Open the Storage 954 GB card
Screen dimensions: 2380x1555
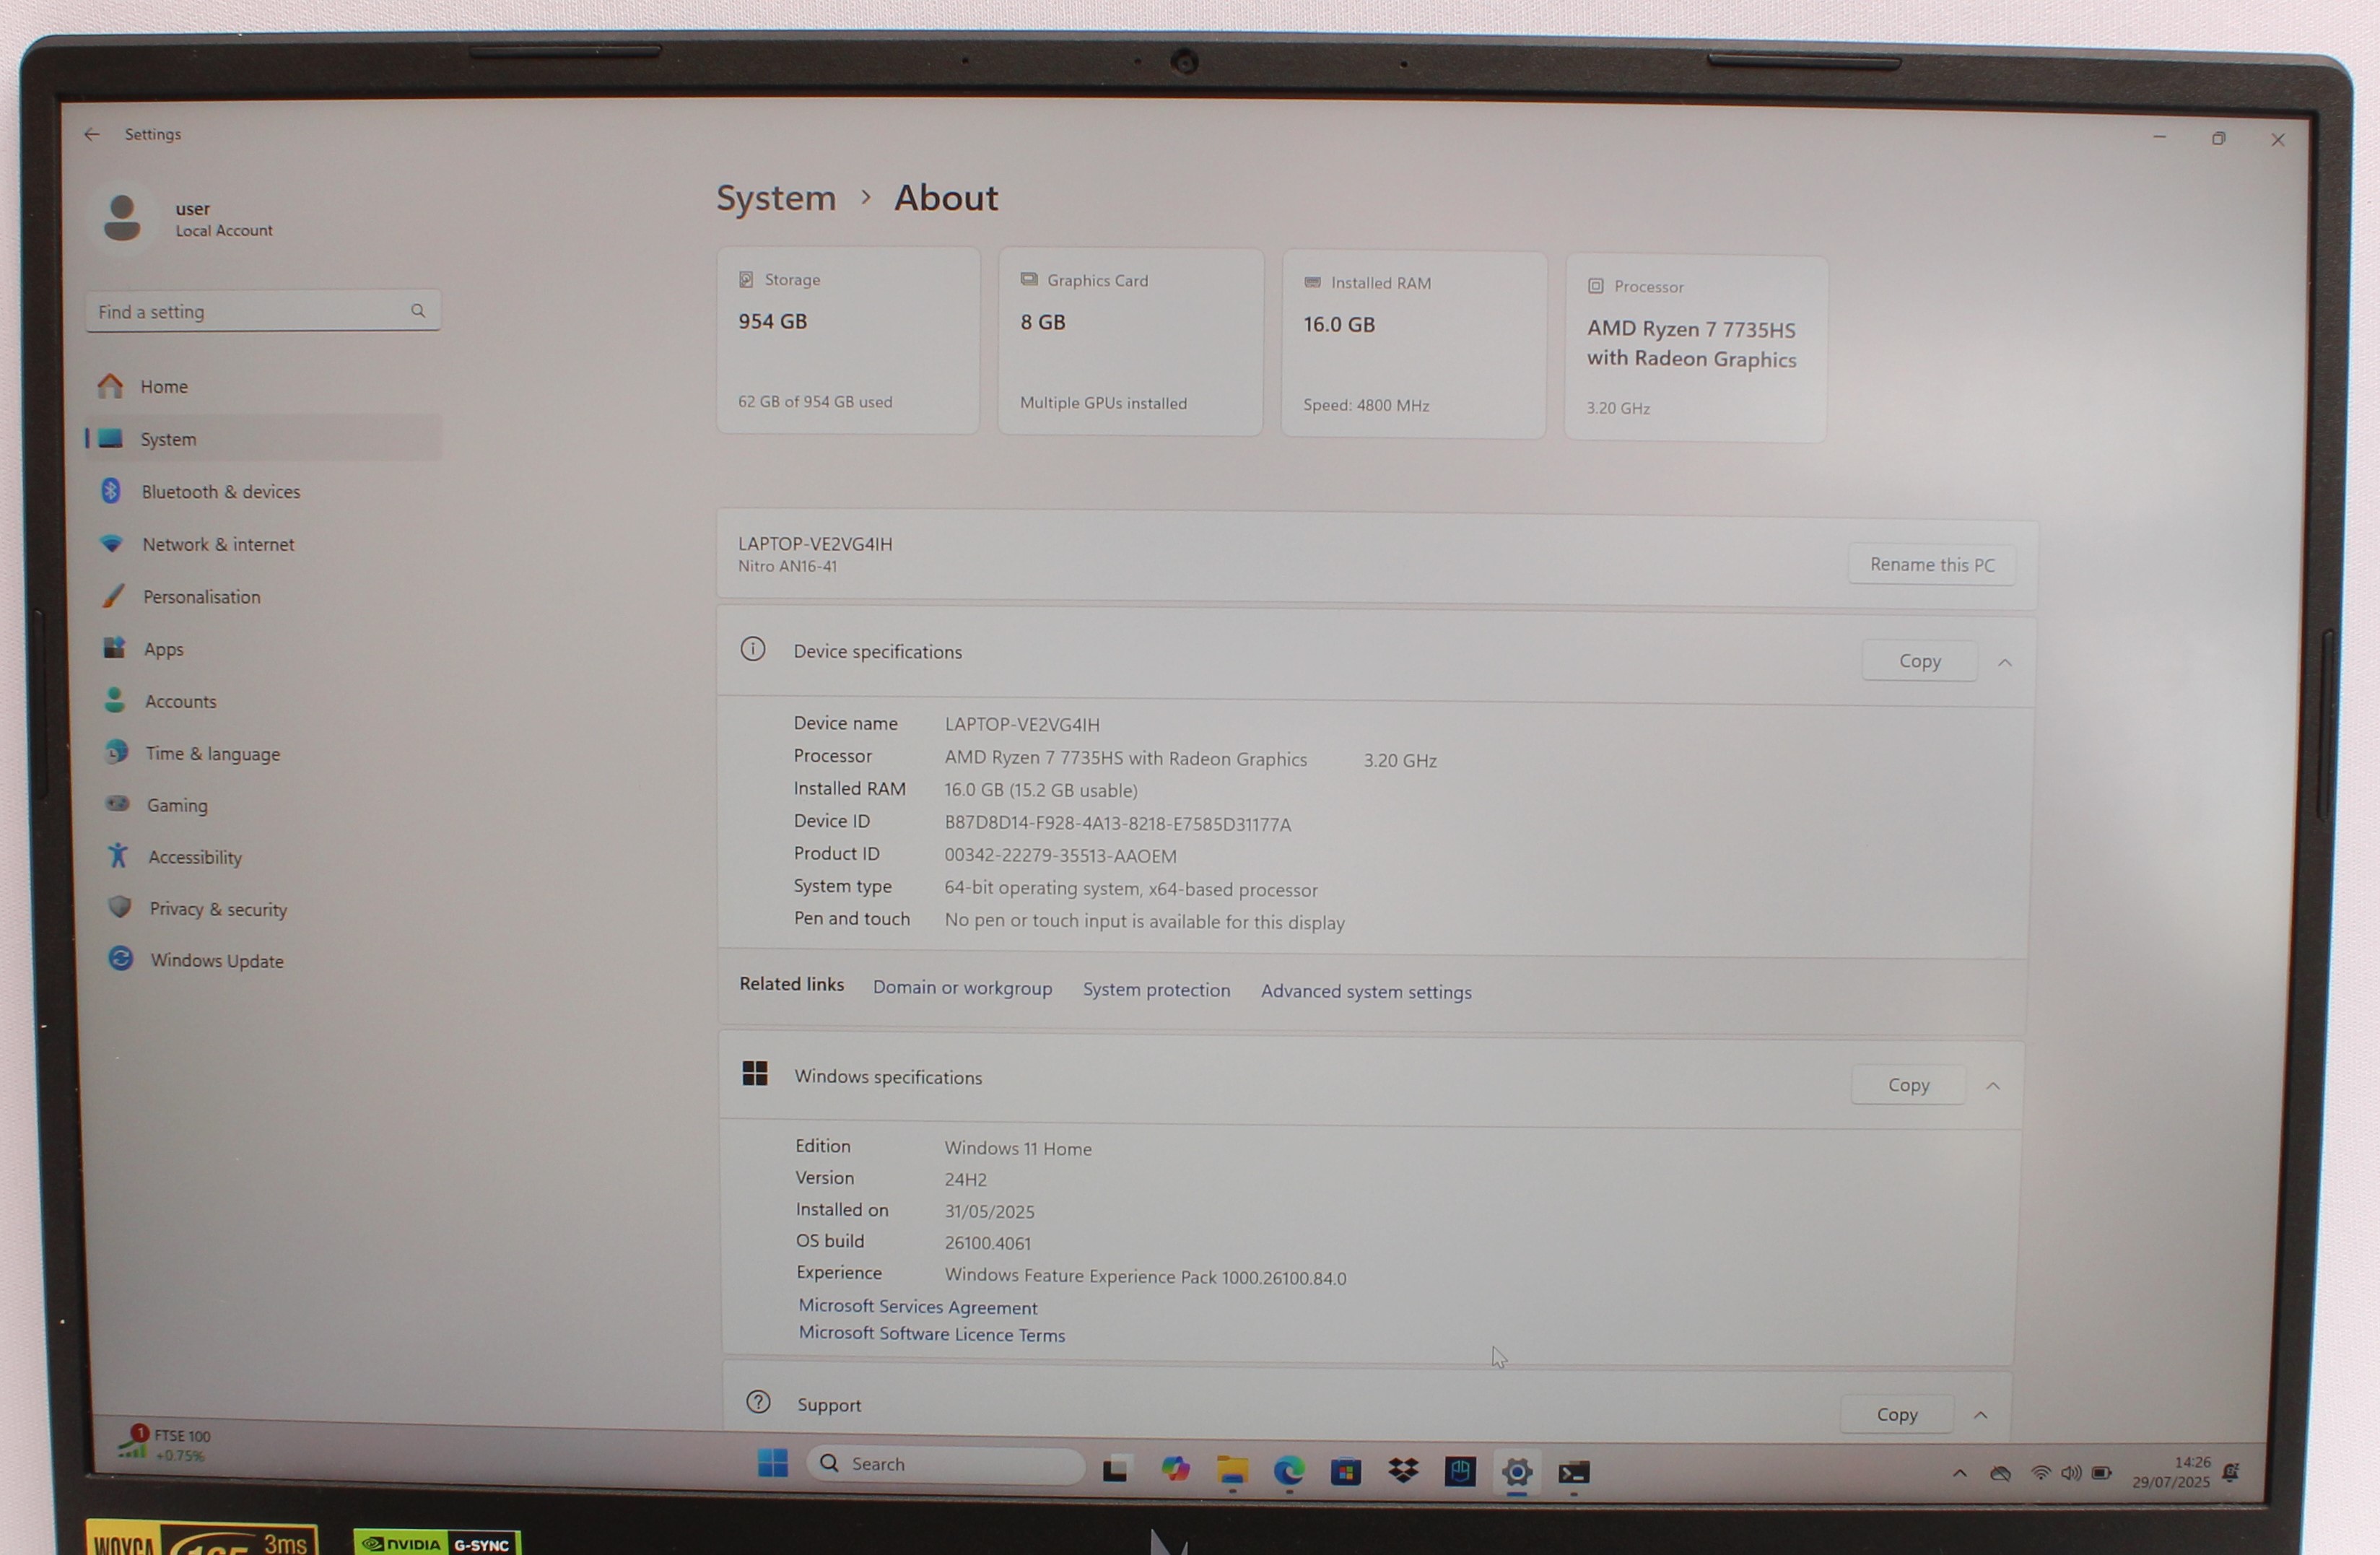click(x=848, y=340)
